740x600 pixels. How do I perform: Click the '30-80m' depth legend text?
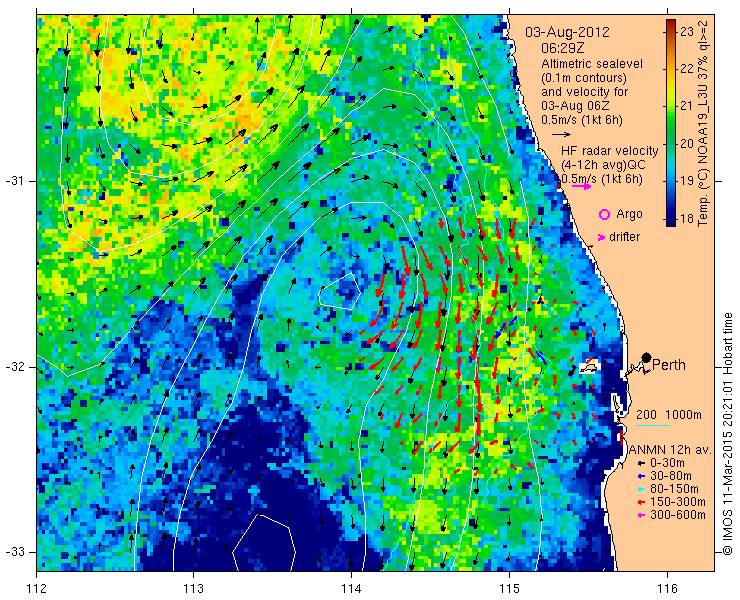click(x=670, y=476)
